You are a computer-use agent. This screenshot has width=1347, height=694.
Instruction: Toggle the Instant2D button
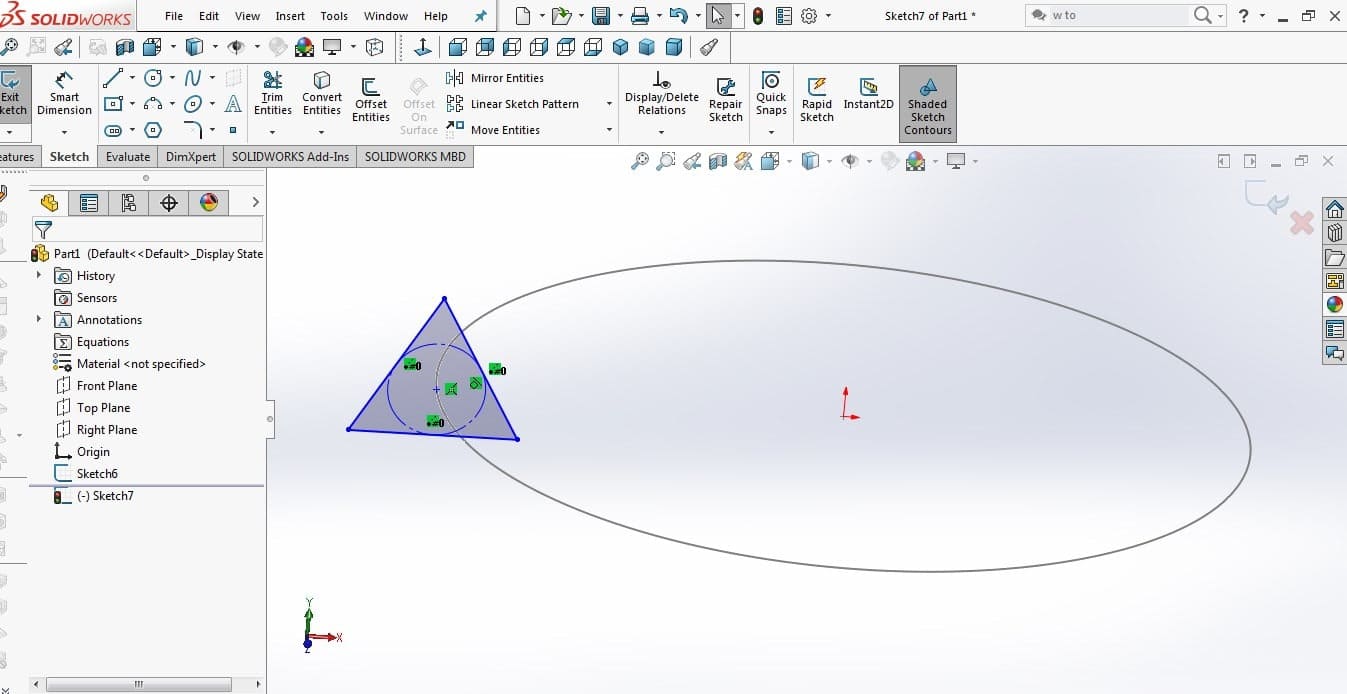868,93
